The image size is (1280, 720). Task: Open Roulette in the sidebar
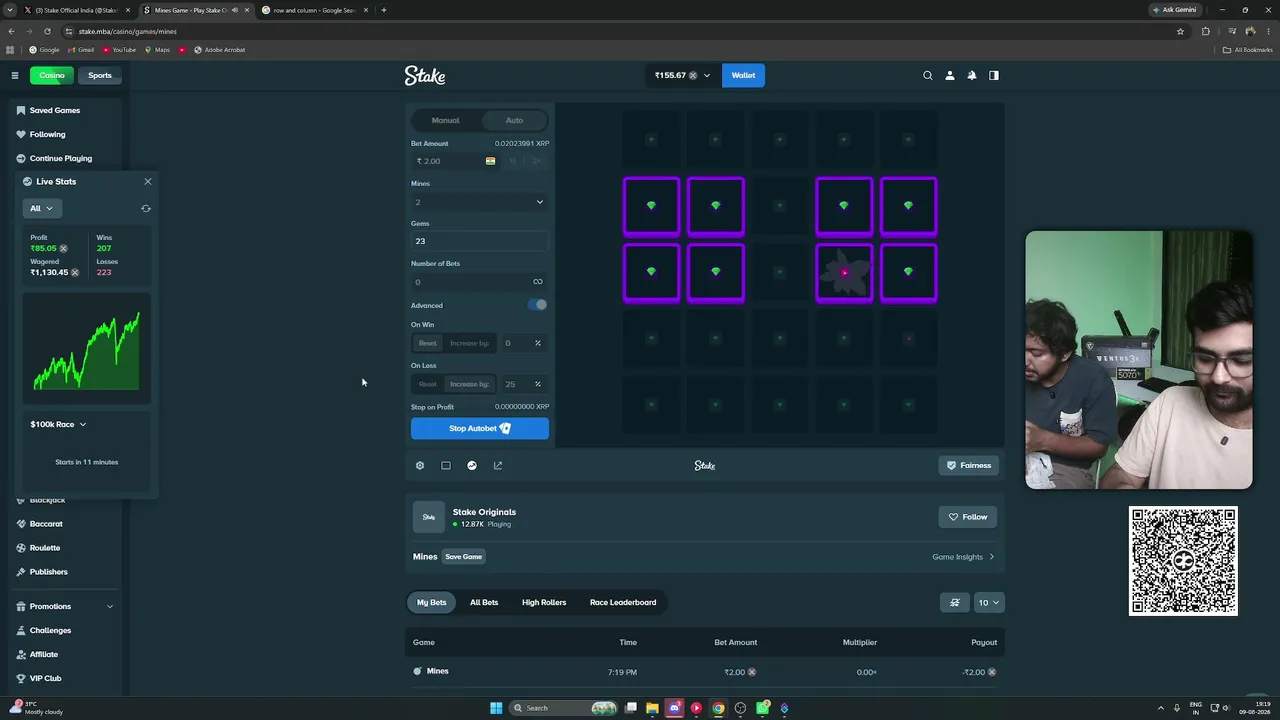click(45, 548)
